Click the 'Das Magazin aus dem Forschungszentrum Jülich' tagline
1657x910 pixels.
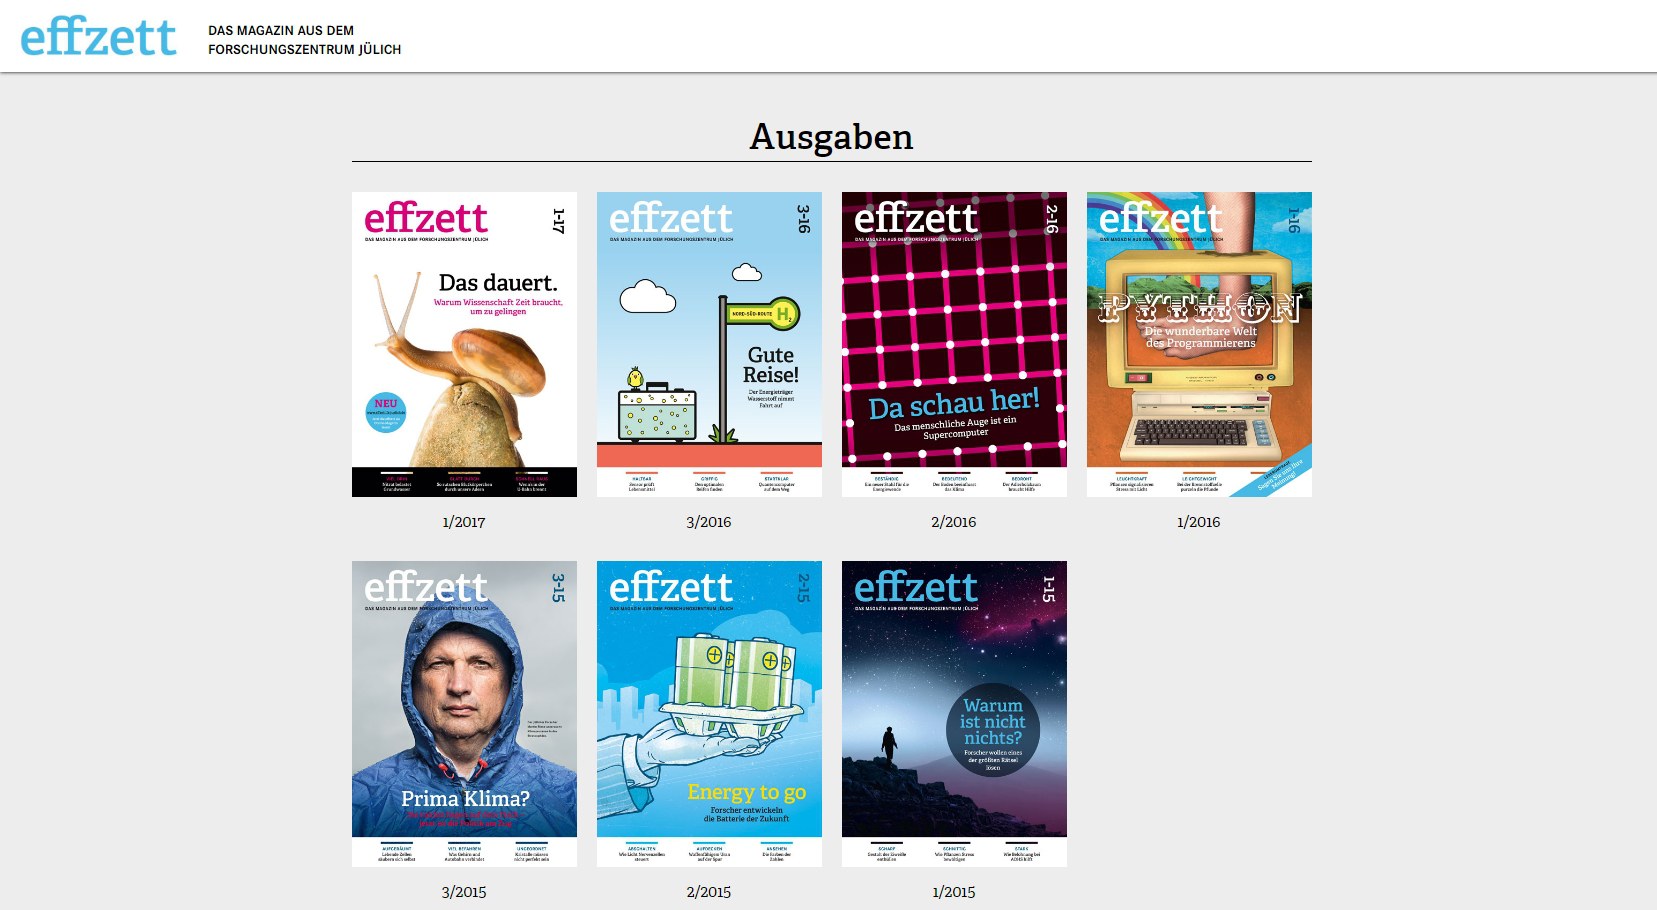304,40
